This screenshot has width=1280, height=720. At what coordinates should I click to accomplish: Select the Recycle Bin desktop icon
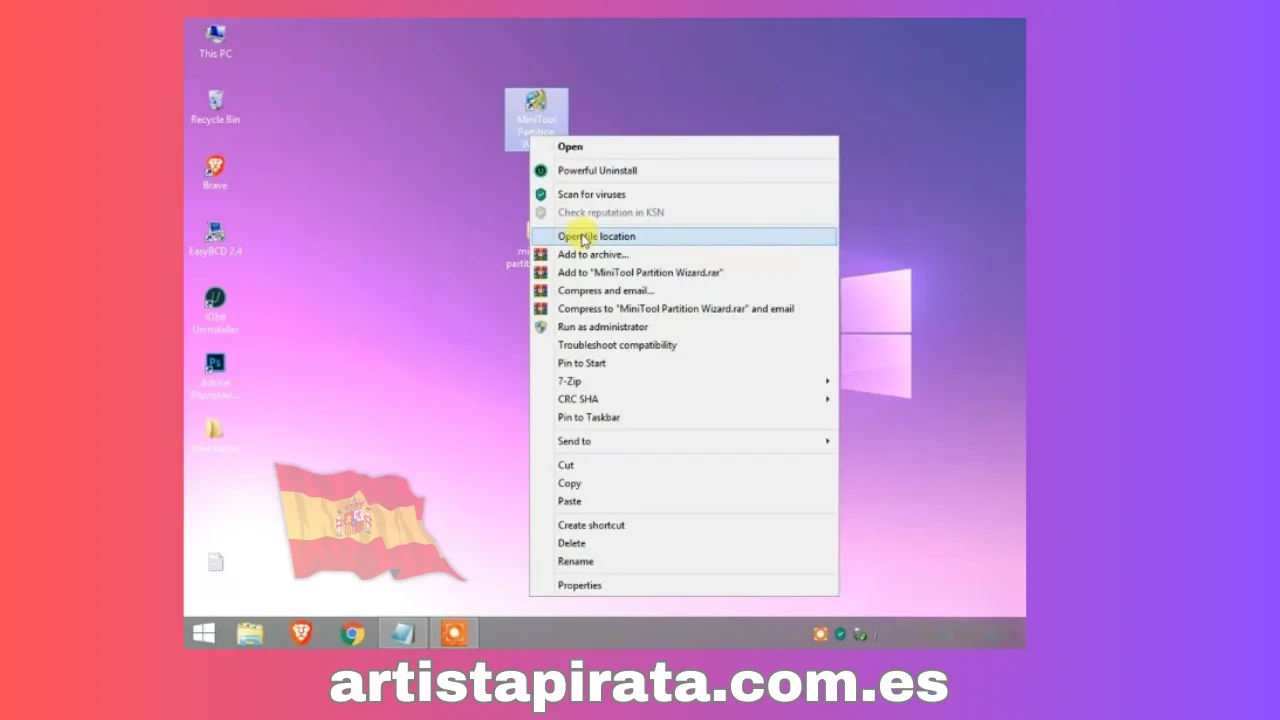pyautogui.click(x=215, y=107)
